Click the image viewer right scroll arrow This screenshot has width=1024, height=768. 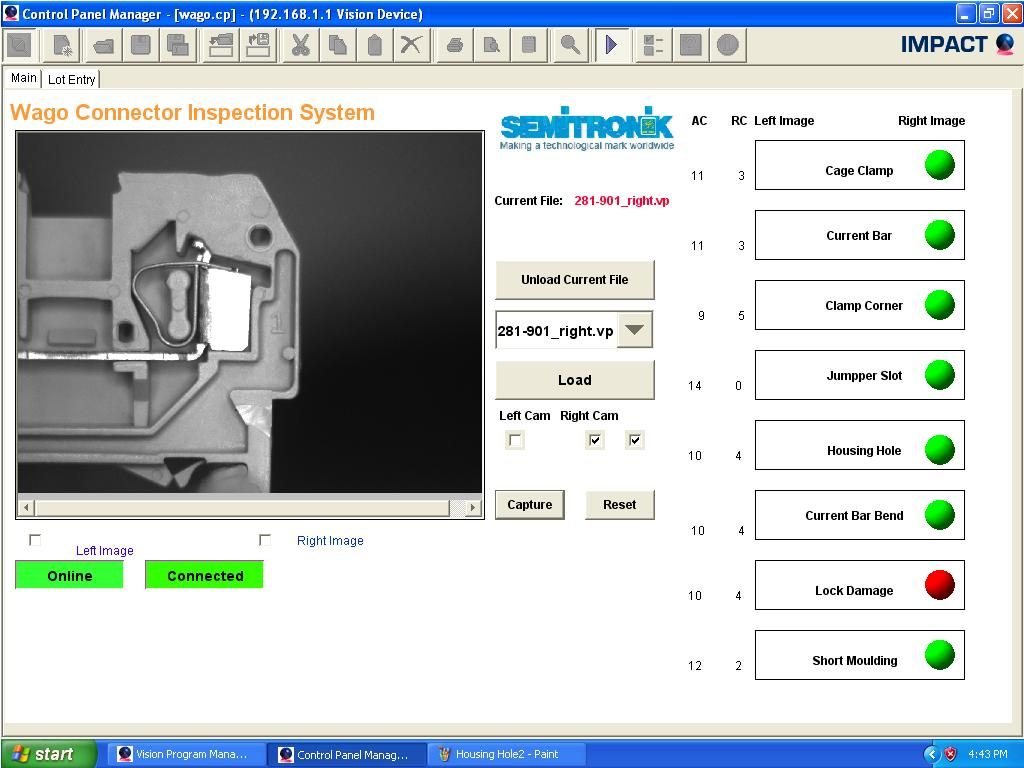pyautogui.click(x=473, y=508)
